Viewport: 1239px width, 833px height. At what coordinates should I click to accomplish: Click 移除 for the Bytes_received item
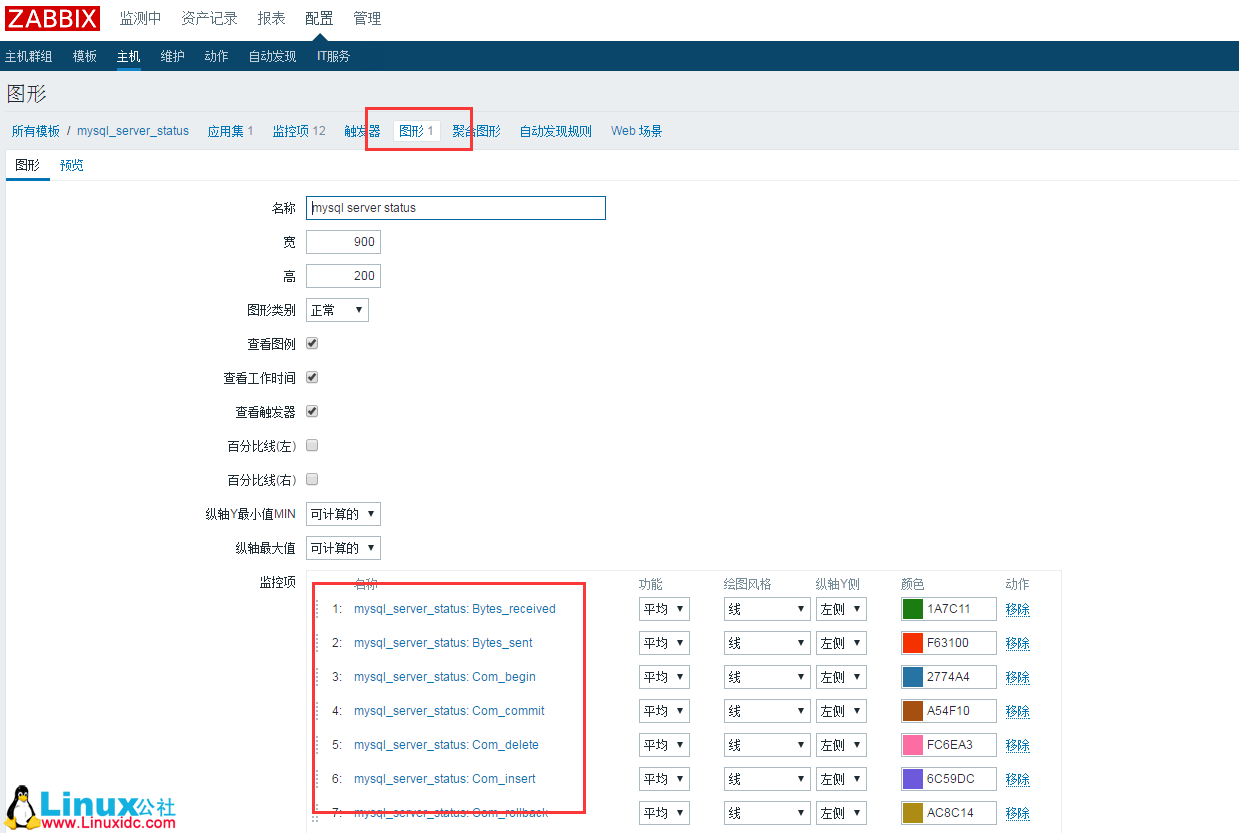pos(1017,608)
